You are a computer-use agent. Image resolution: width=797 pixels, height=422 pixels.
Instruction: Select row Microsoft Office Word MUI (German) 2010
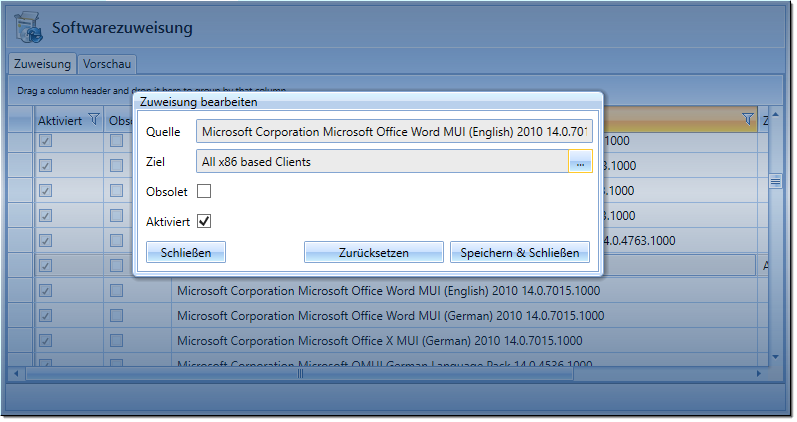click(390, 316)
